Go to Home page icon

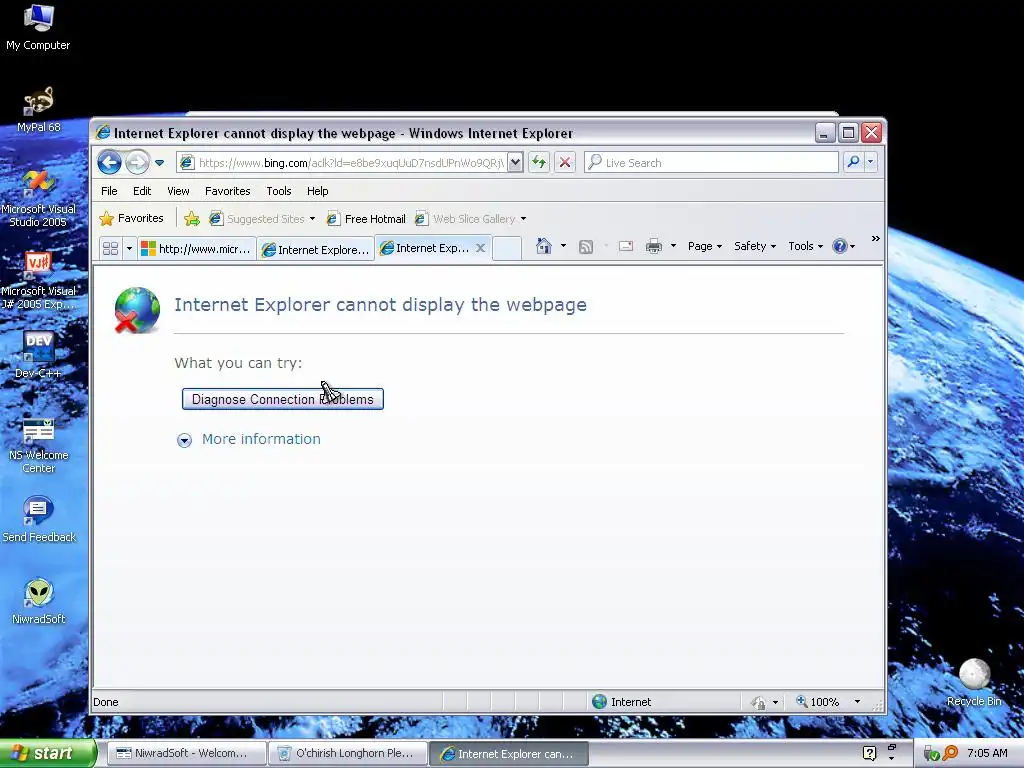pyautogui.click(x=543, y=246)
